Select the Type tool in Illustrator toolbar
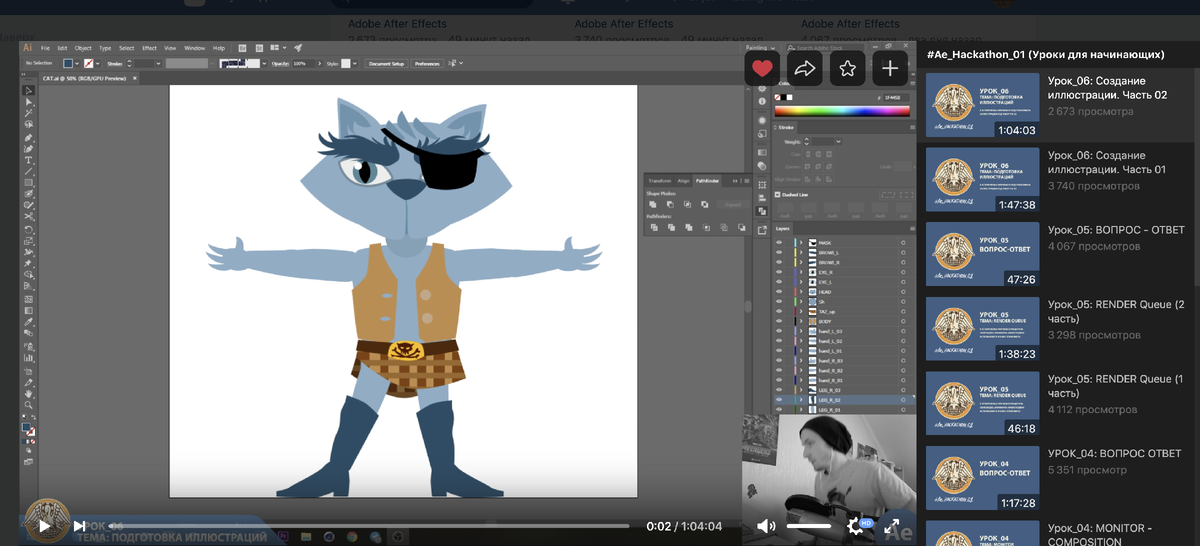 [x=29, y=160]
